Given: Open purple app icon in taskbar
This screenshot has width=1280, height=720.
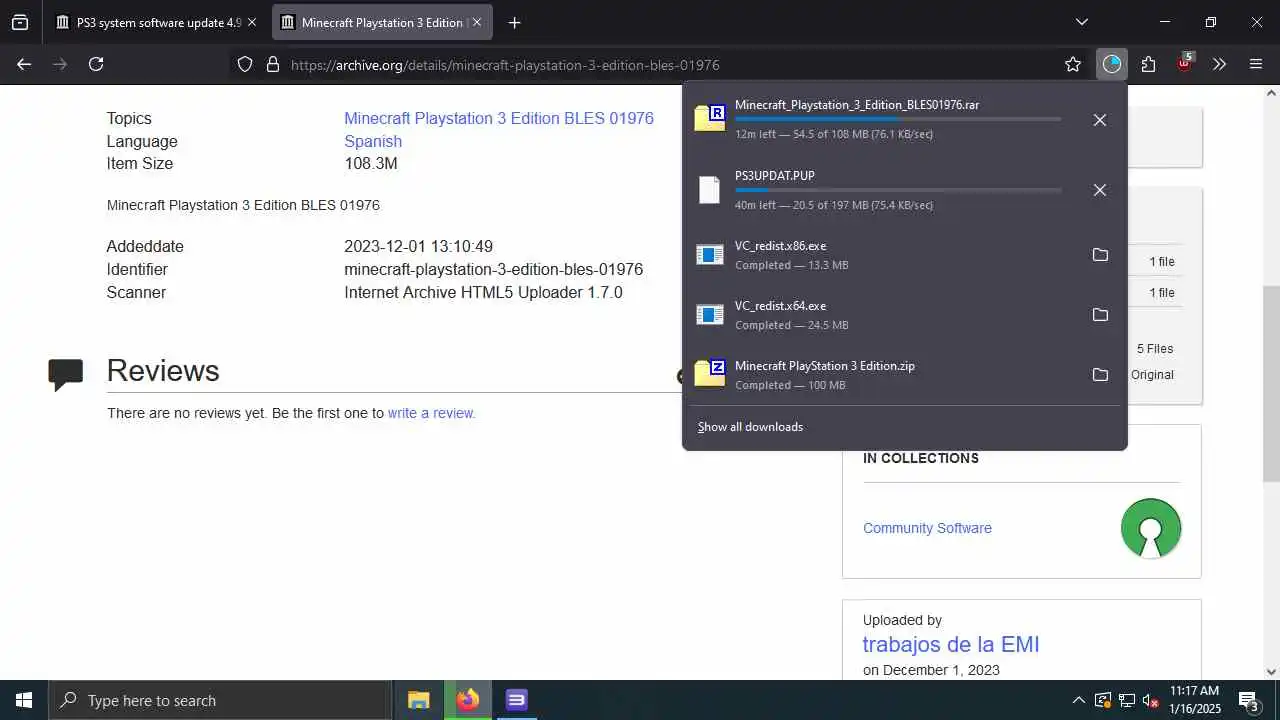Looking at the screenshot, I should [516, 700].
